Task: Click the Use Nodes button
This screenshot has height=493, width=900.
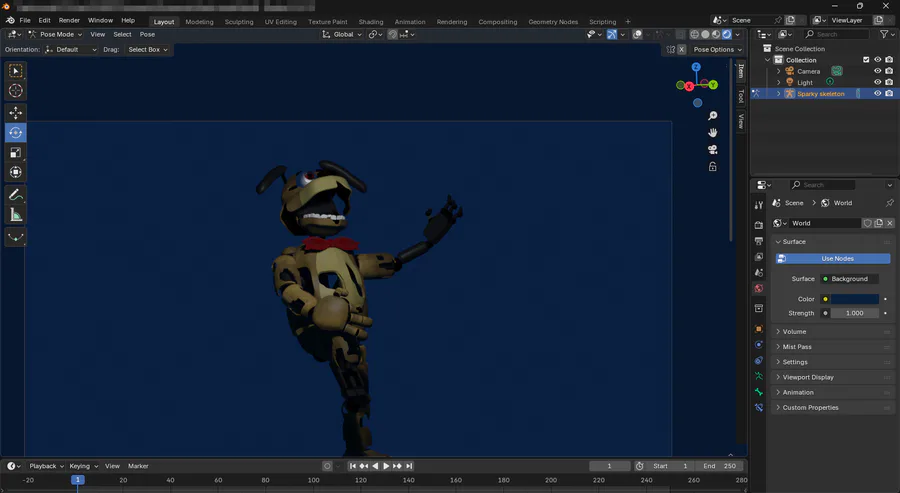Action: 837,258
